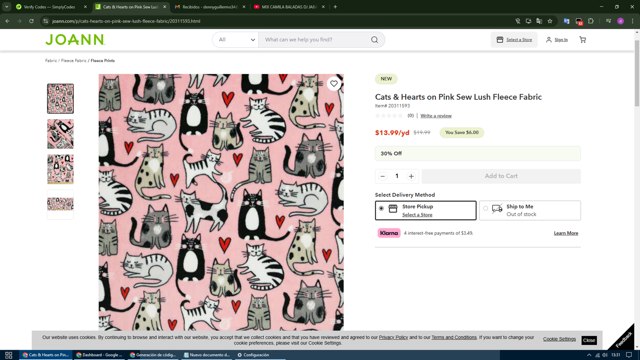Switch to MIX CAMILA BALADAS tab
640x360 pixels.
[288, 7]
